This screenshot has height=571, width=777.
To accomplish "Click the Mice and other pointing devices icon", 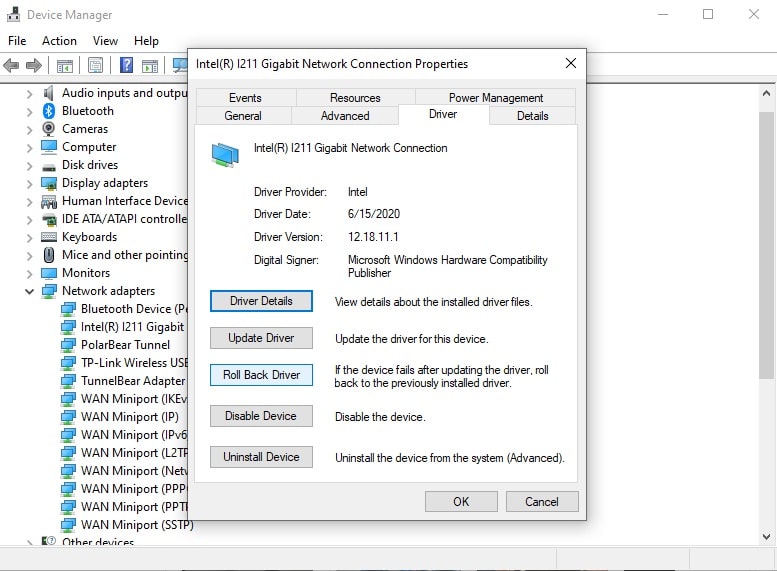I will (x=49, y=255).
